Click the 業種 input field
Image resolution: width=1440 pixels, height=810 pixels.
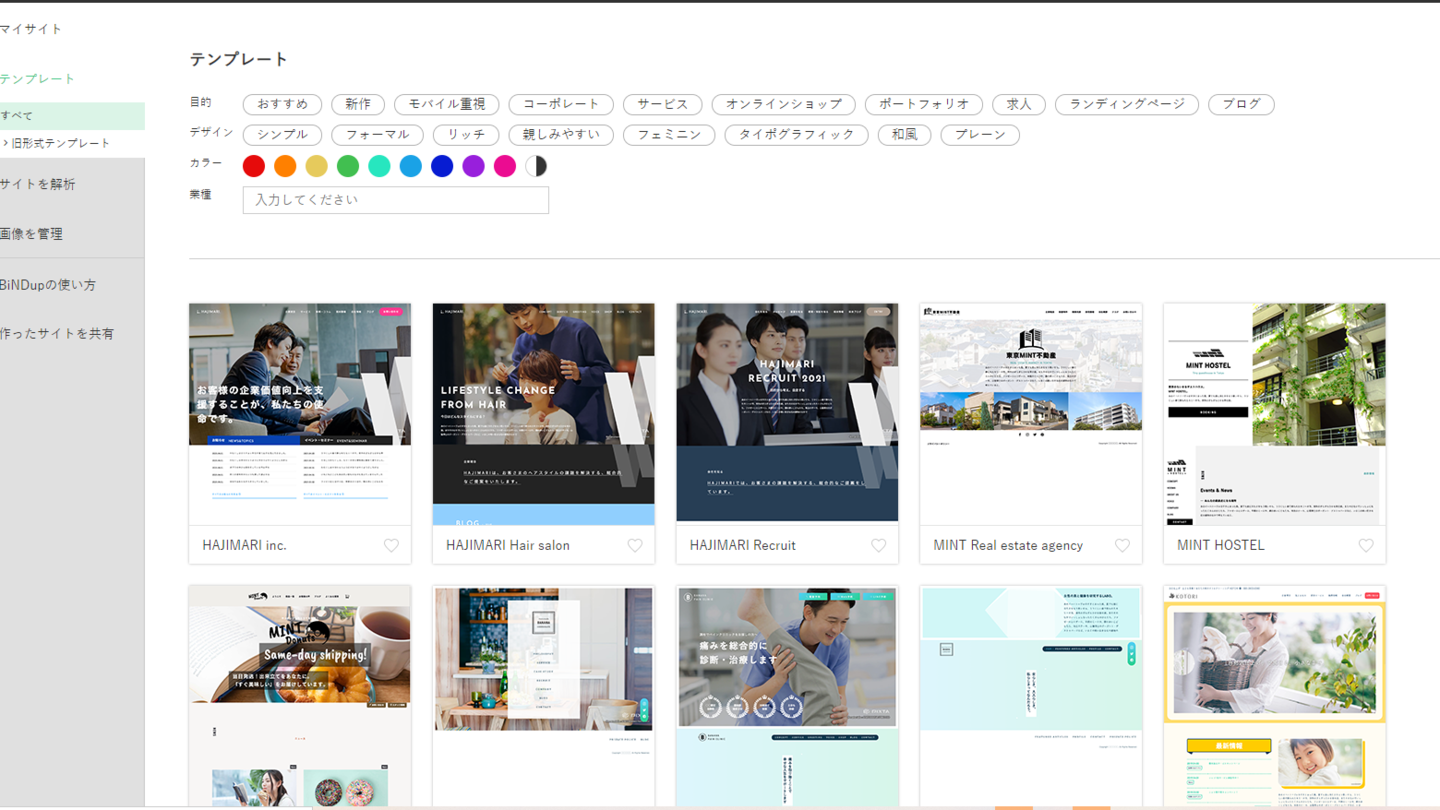coord(395,200)
